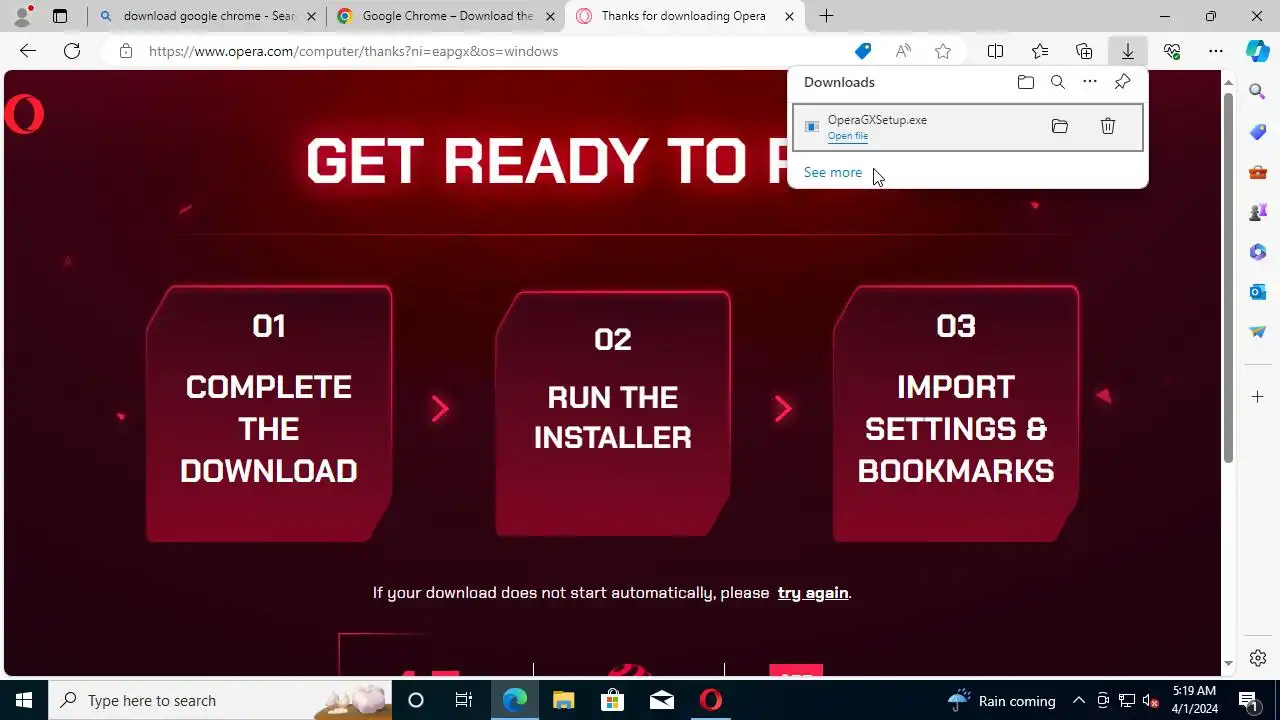Viewport: 1280px width, 720px height.
Task: Open sidebar Tools briefcase
Action: pyautogui.click(x=1258, y=172)
